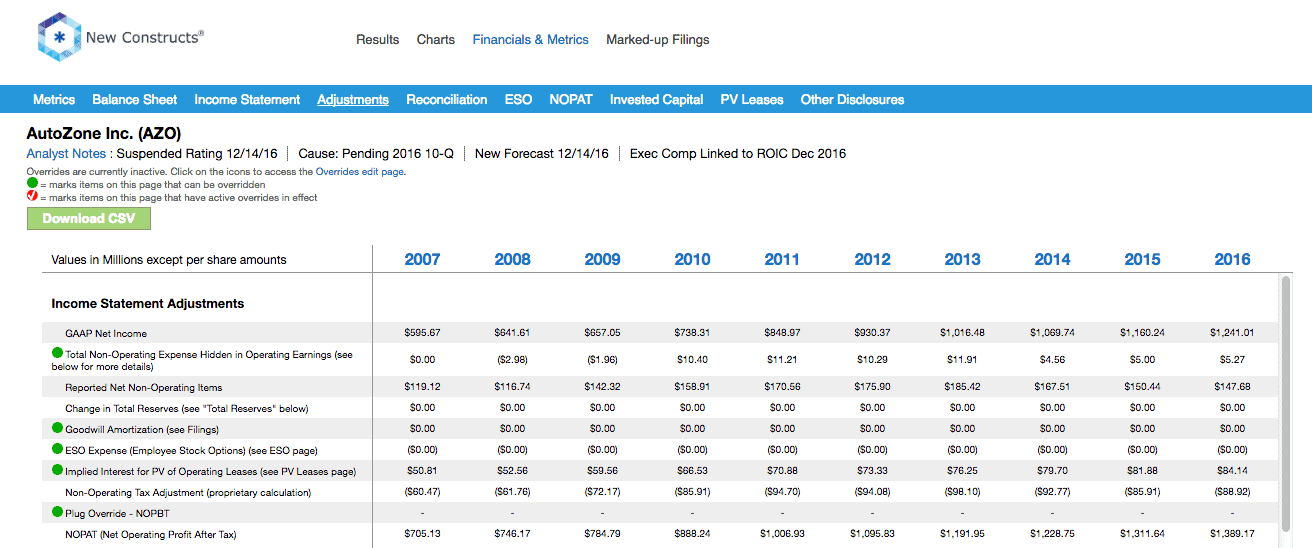Screen dimensions: 1312x548
Task: Click 2011 GAAP Net Income value $848.97
Action: 782,333
